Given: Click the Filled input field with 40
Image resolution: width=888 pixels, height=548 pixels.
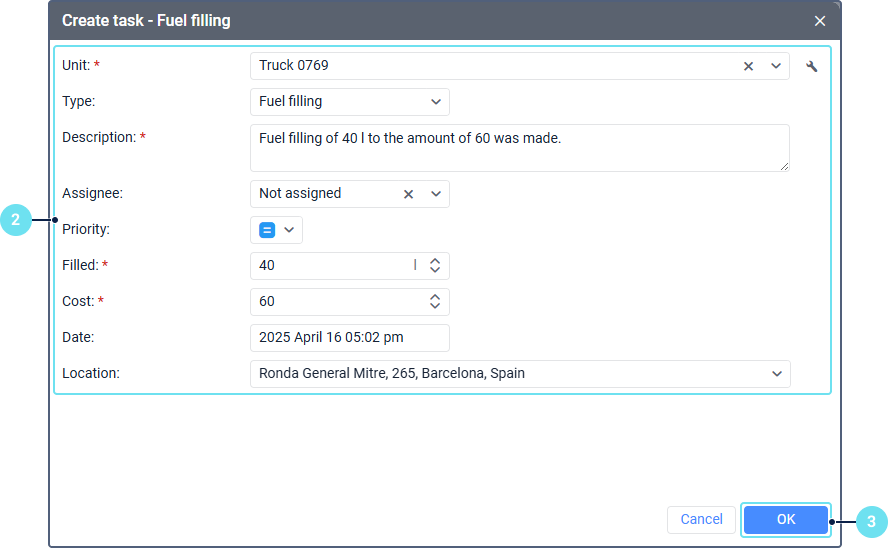Looking at the screenshot, I should point(330,266).
